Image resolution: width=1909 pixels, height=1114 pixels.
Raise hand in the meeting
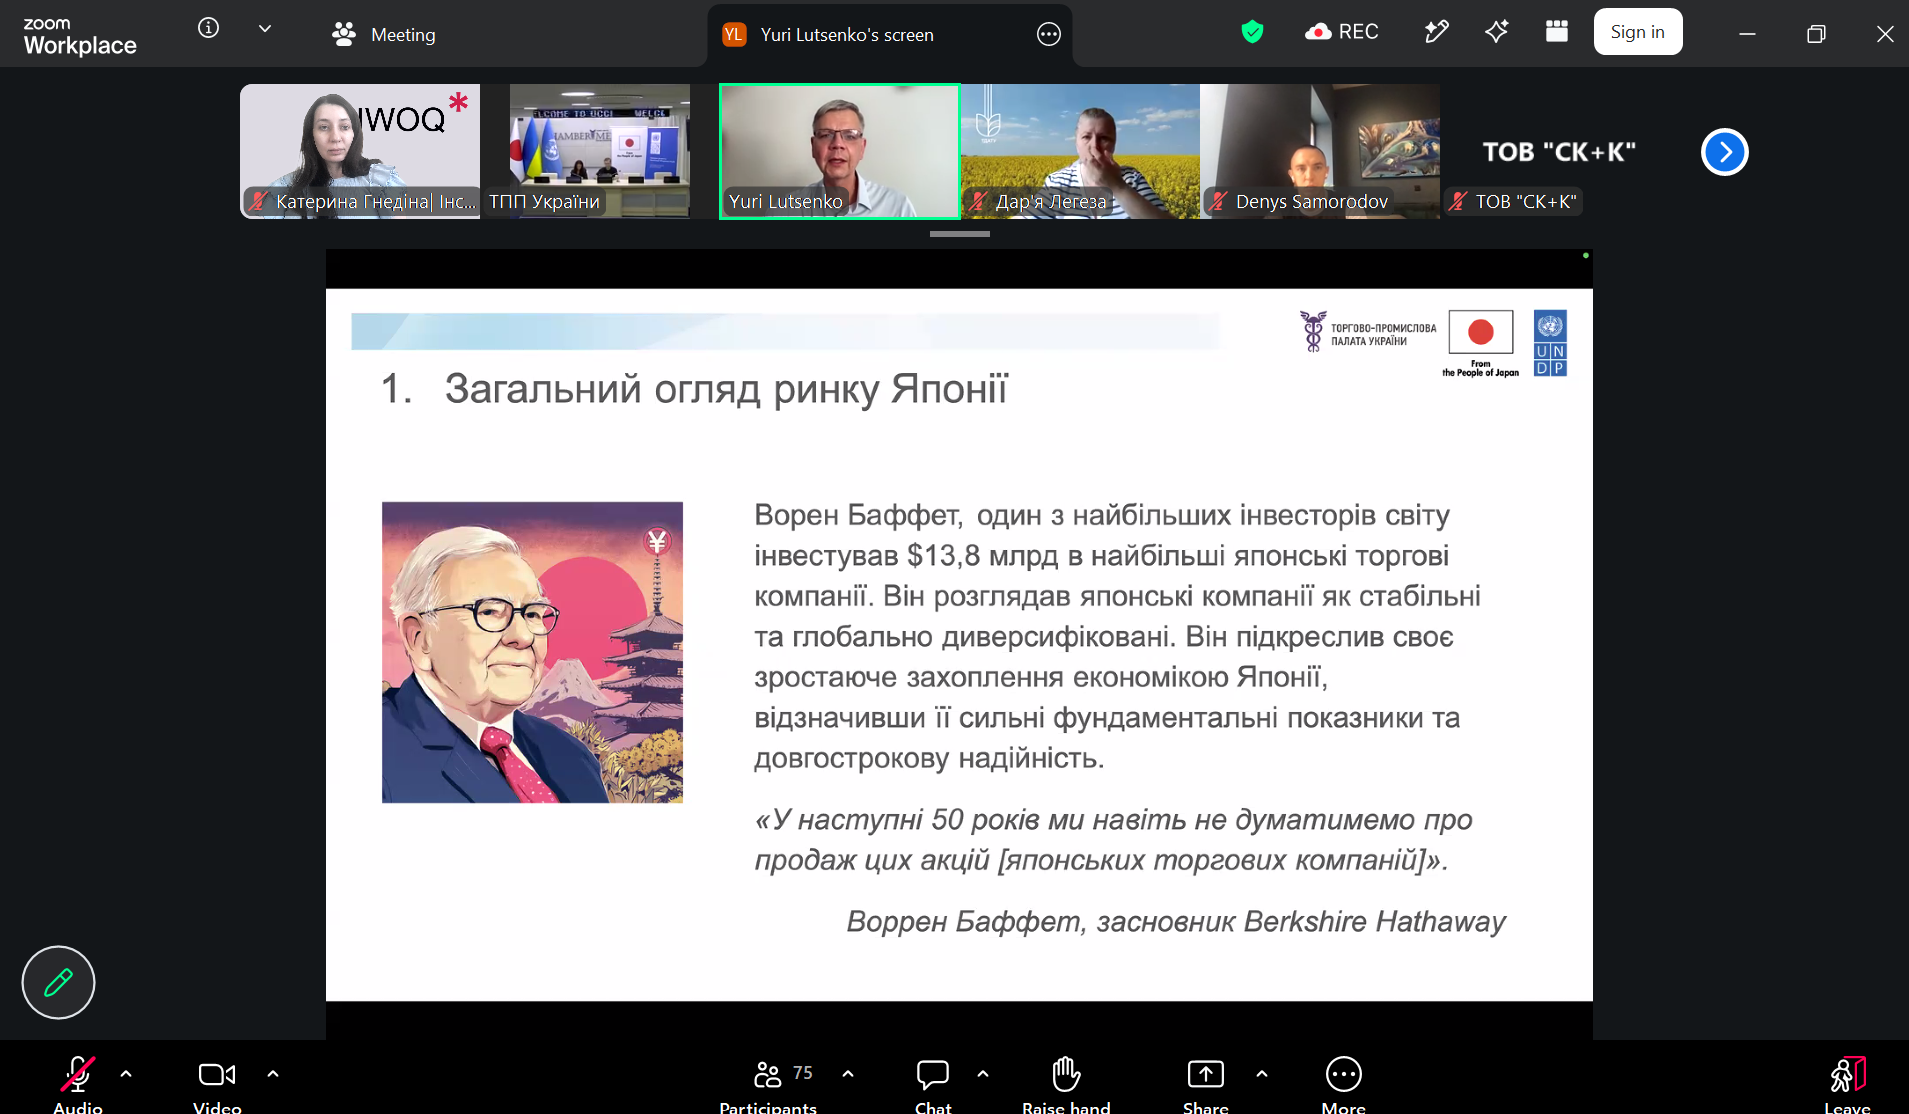(1066, 1084)
